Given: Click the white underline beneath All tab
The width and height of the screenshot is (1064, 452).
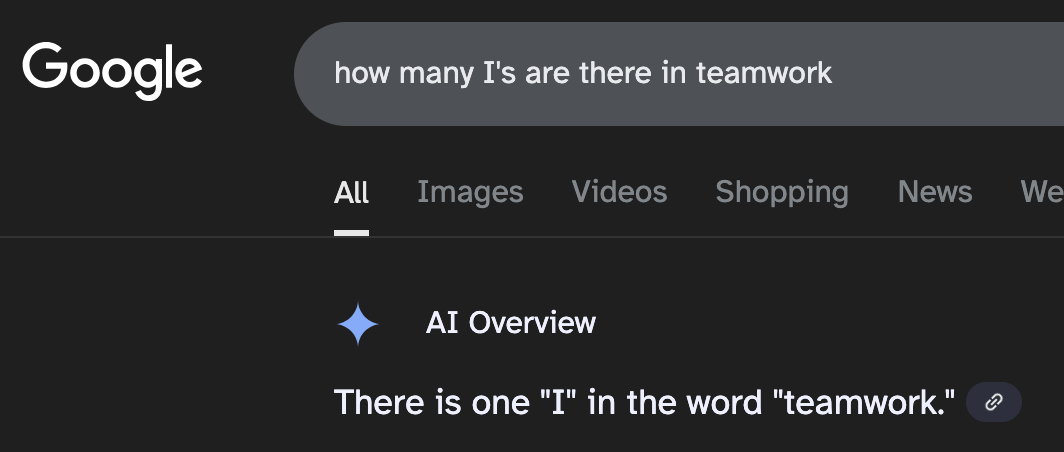Looking at the screenshot, I should point(351,233).
